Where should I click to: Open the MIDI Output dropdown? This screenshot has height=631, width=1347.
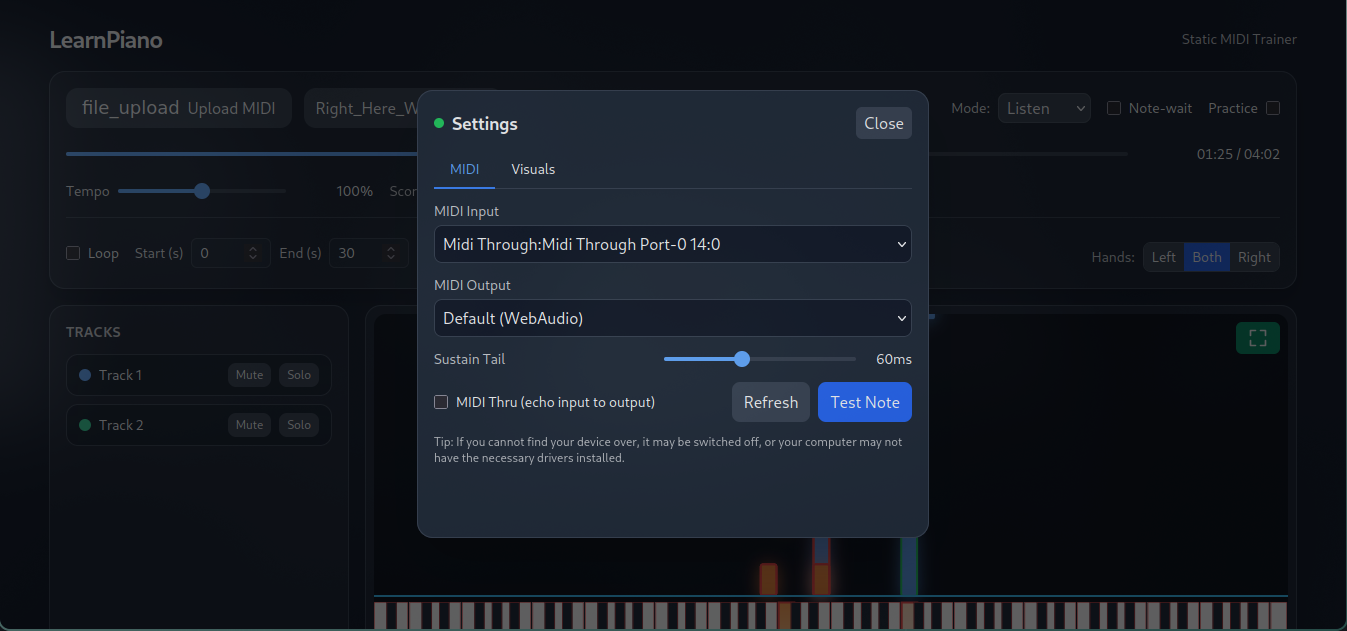(672, 318)
